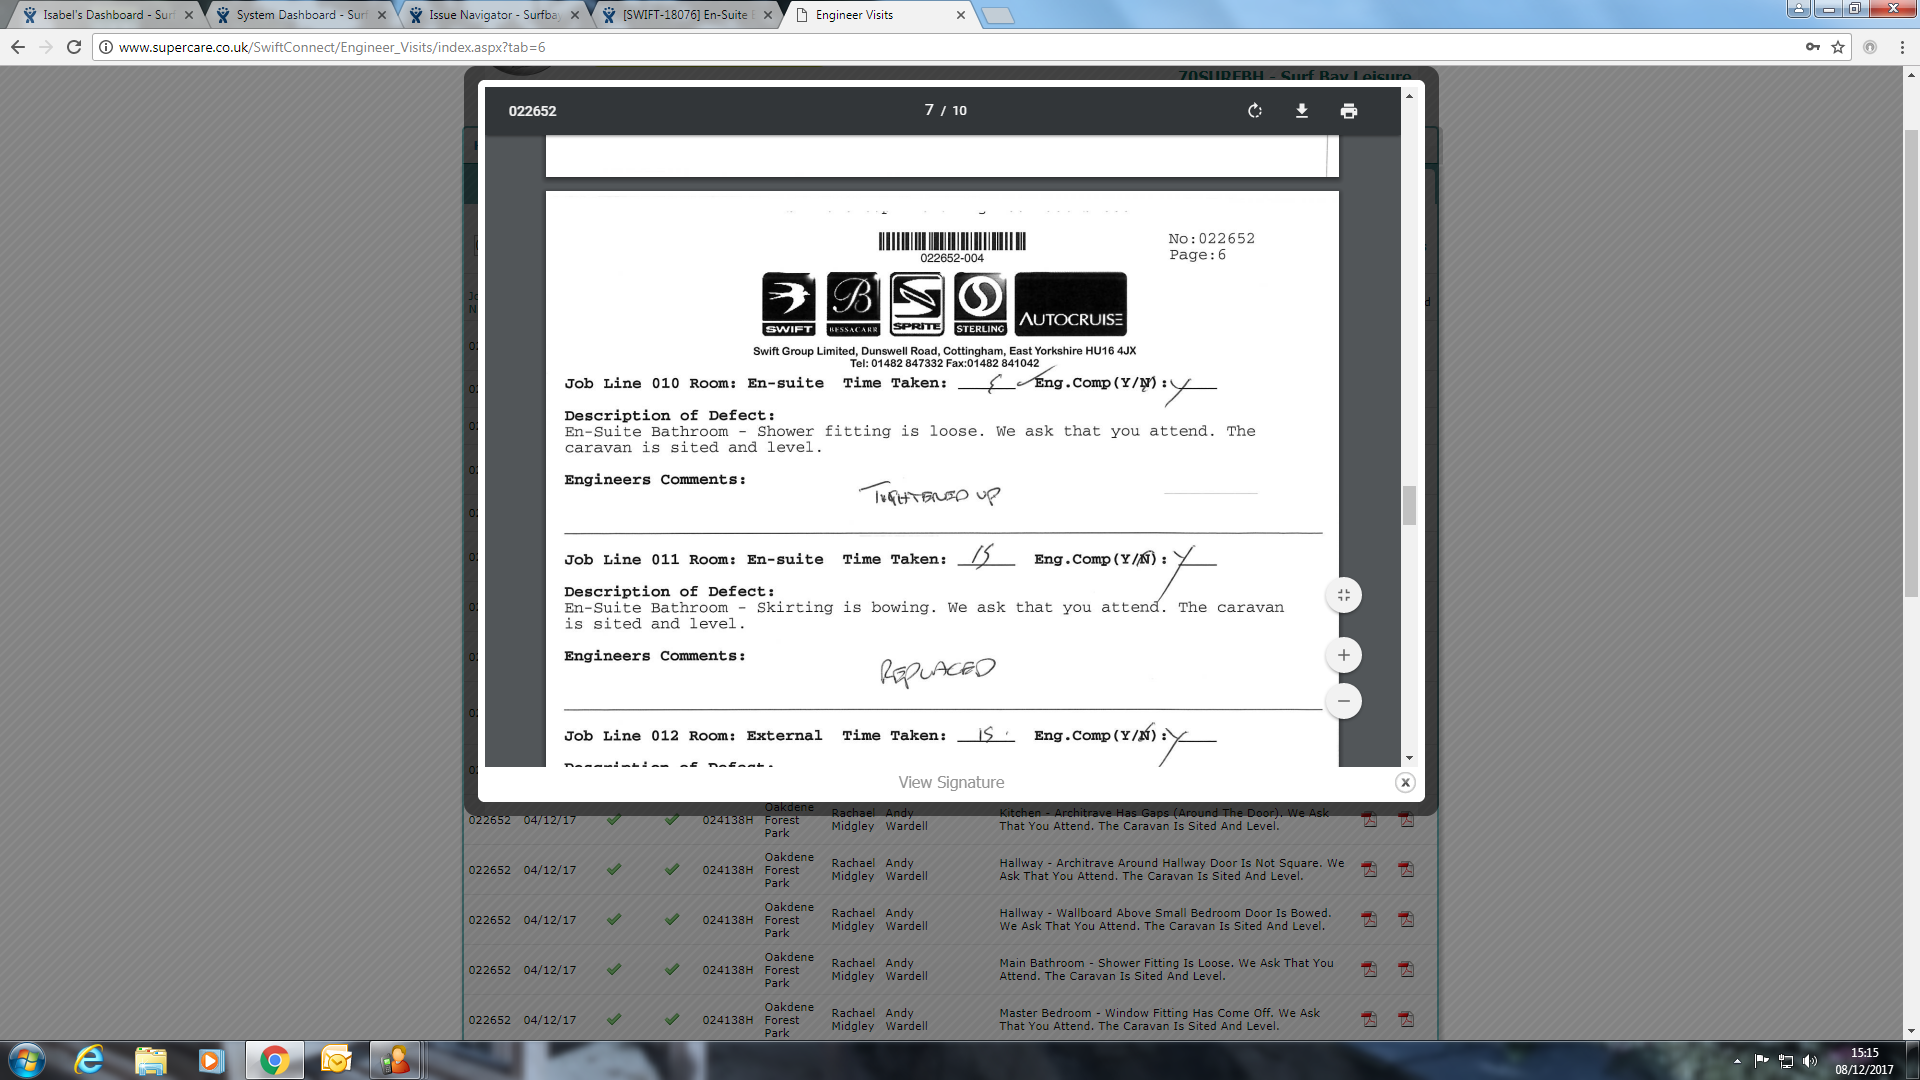Print the PDF document
This screenshot has height=1080, width=1920.
coord(1348,111)
